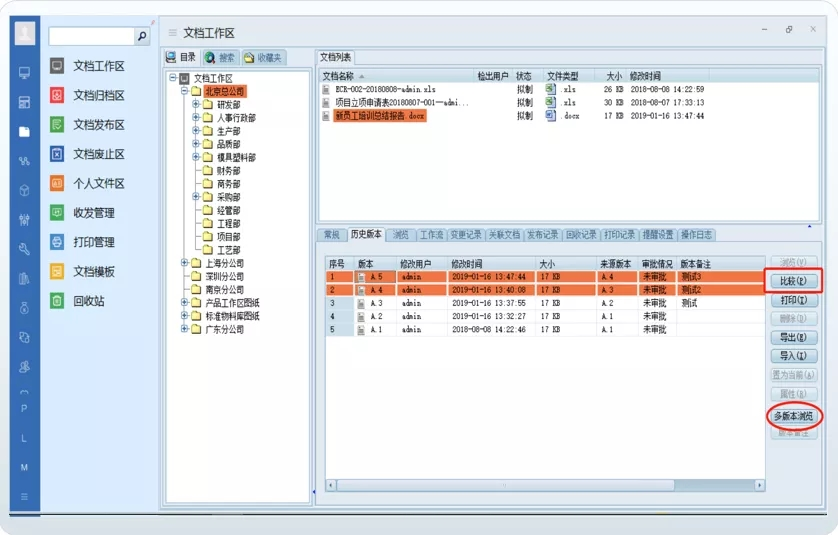This screenshot has height=535, width=838.
Task: Open the 文档归档区 section
Action: [98, 96]
